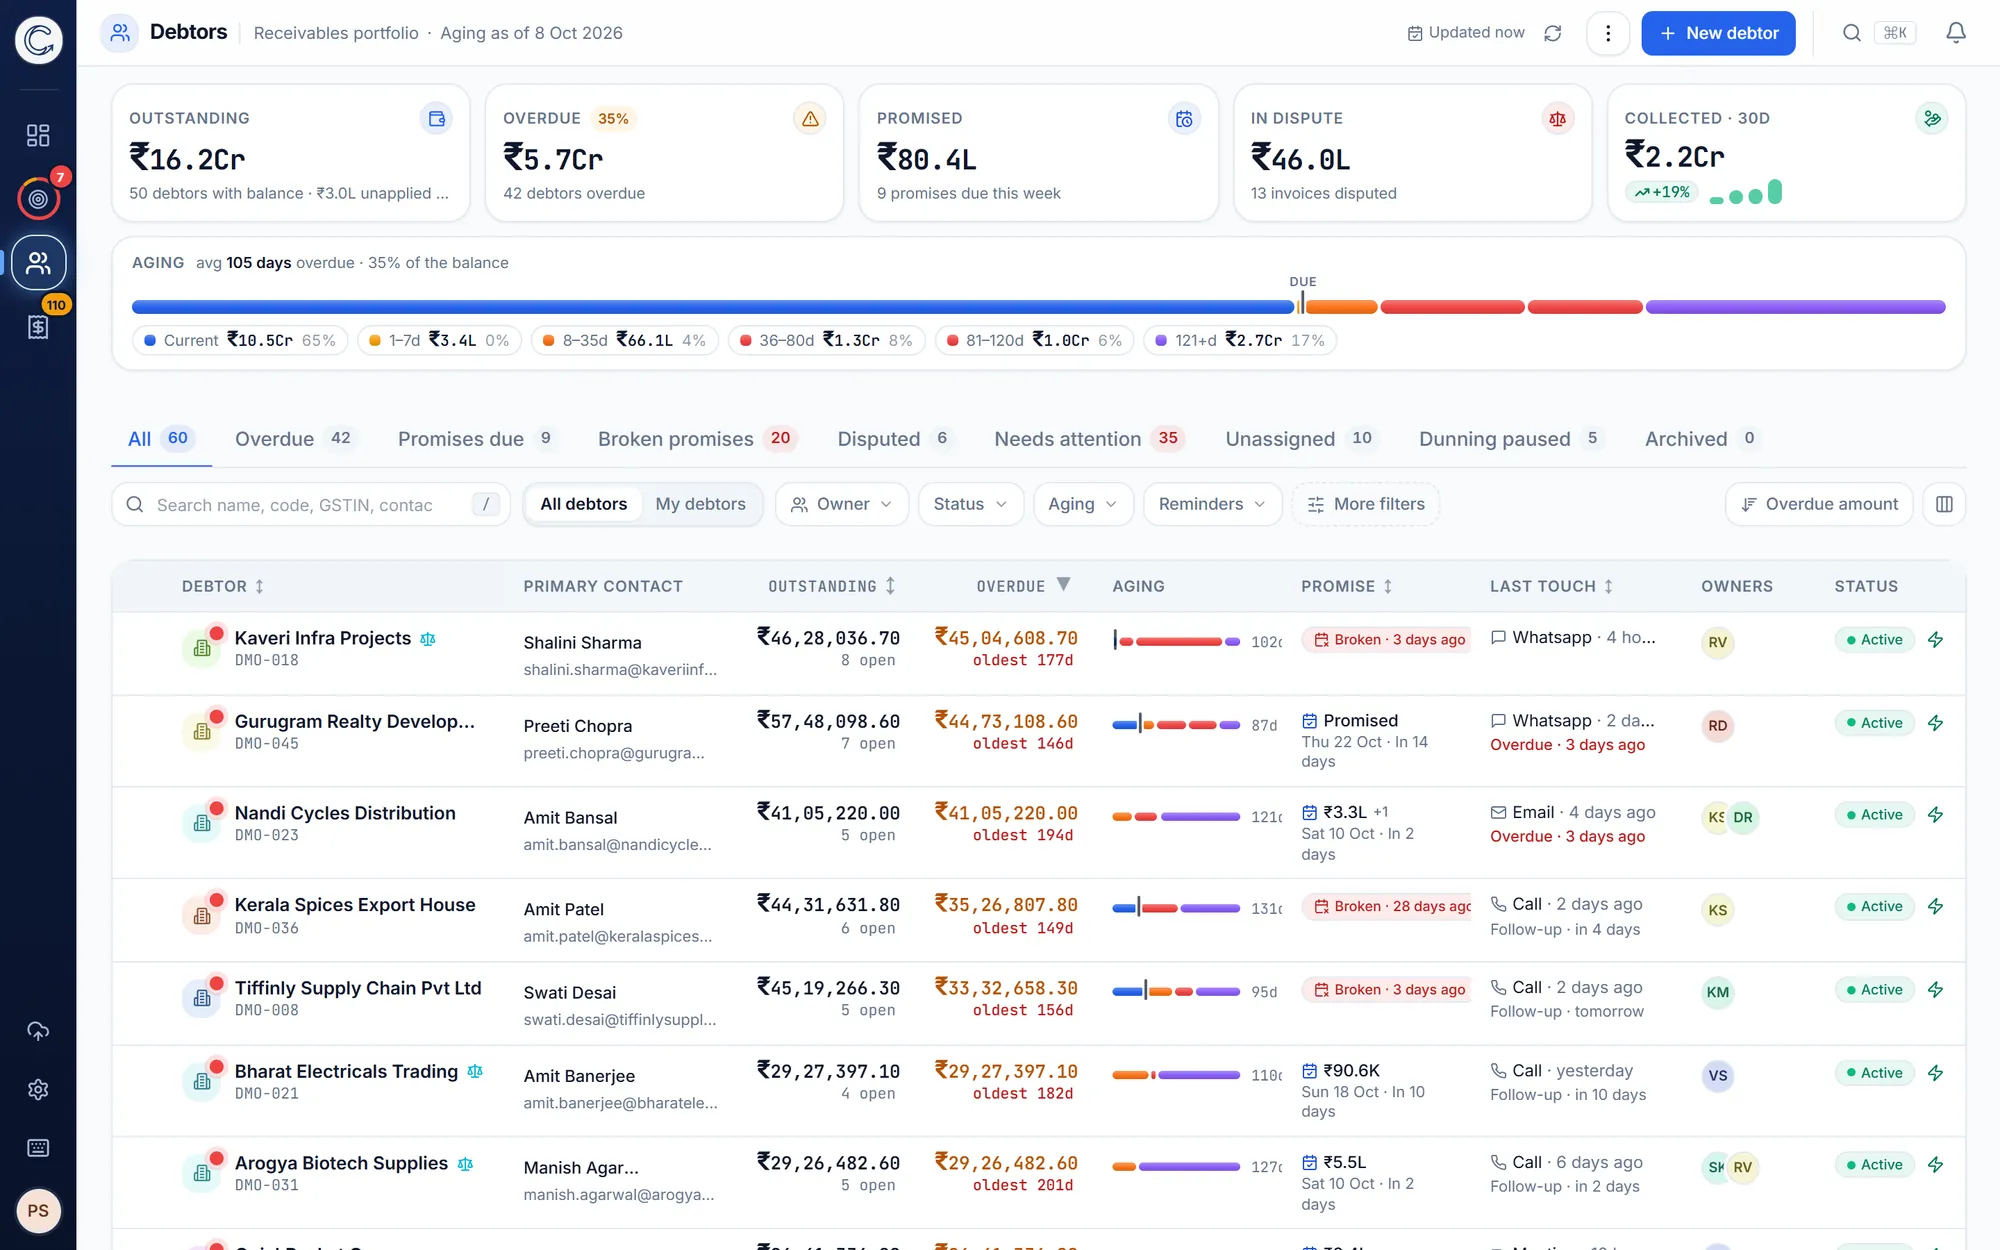Open the notifications bell

pos(1956,33)
